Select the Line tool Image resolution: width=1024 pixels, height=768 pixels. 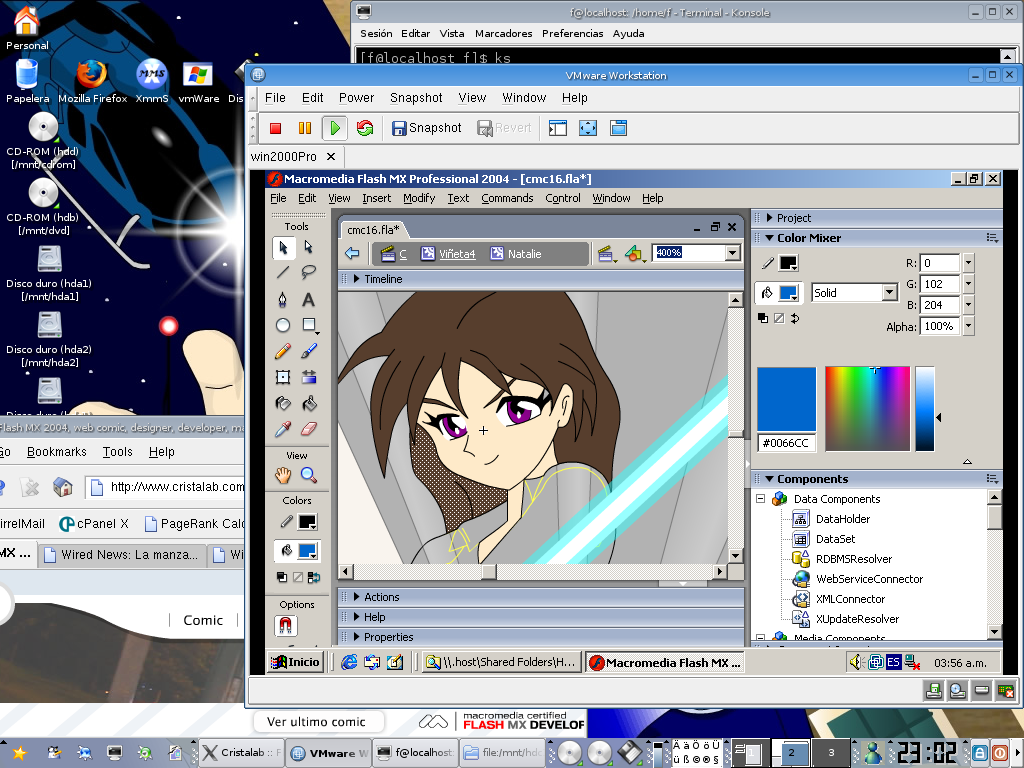283,273
